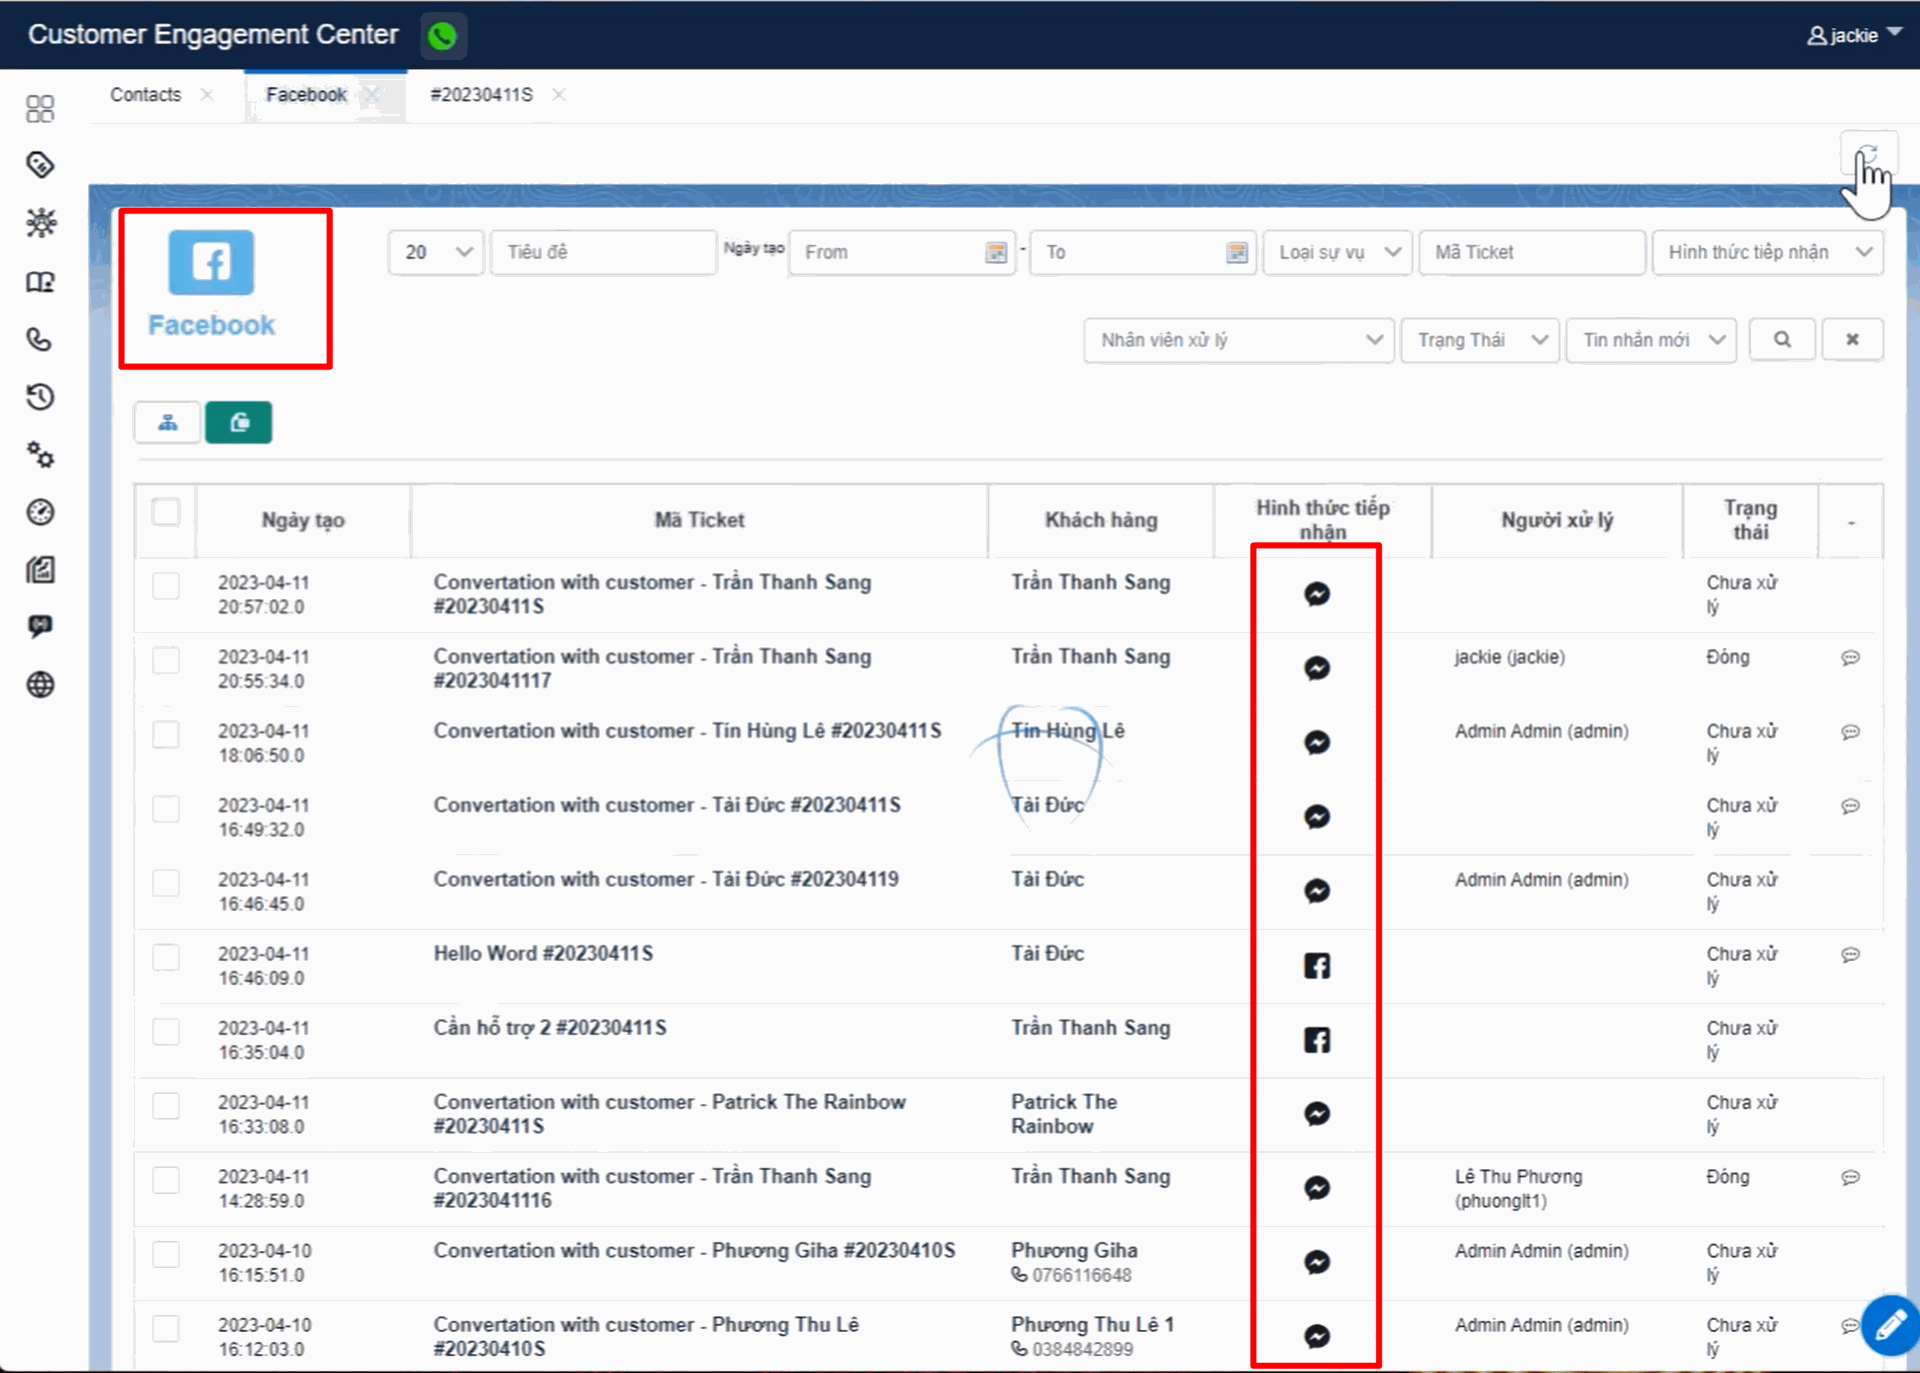The image size is (1920, 1373).
Task: Open the Nhân viên xử lý dropdown
Action: [x=1239, y=340]
